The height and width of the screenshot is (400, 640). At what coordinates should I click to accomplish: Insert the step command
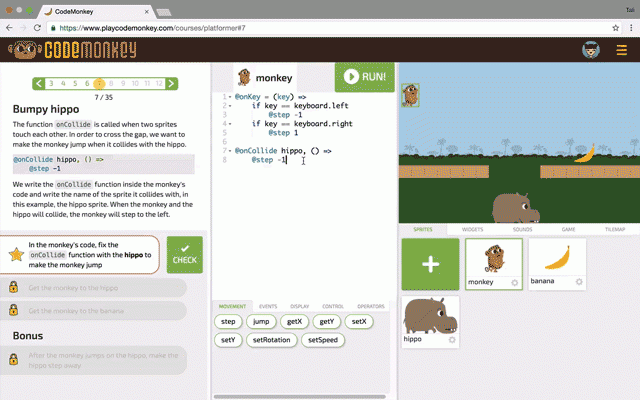(228, 322)
